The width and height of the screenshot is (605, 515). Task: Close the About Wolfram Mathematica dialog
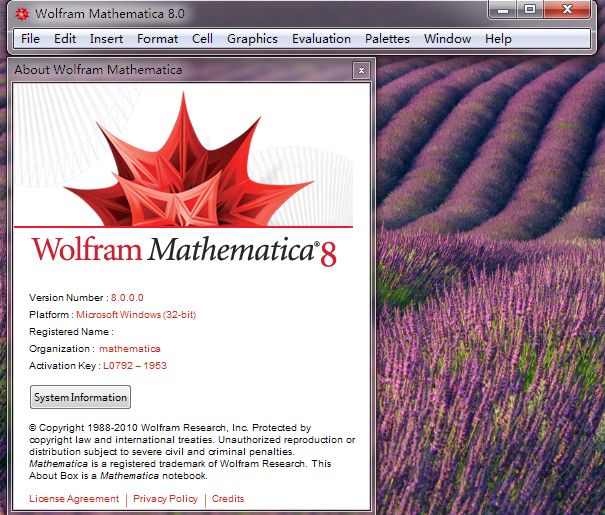[x=361, y=70]
